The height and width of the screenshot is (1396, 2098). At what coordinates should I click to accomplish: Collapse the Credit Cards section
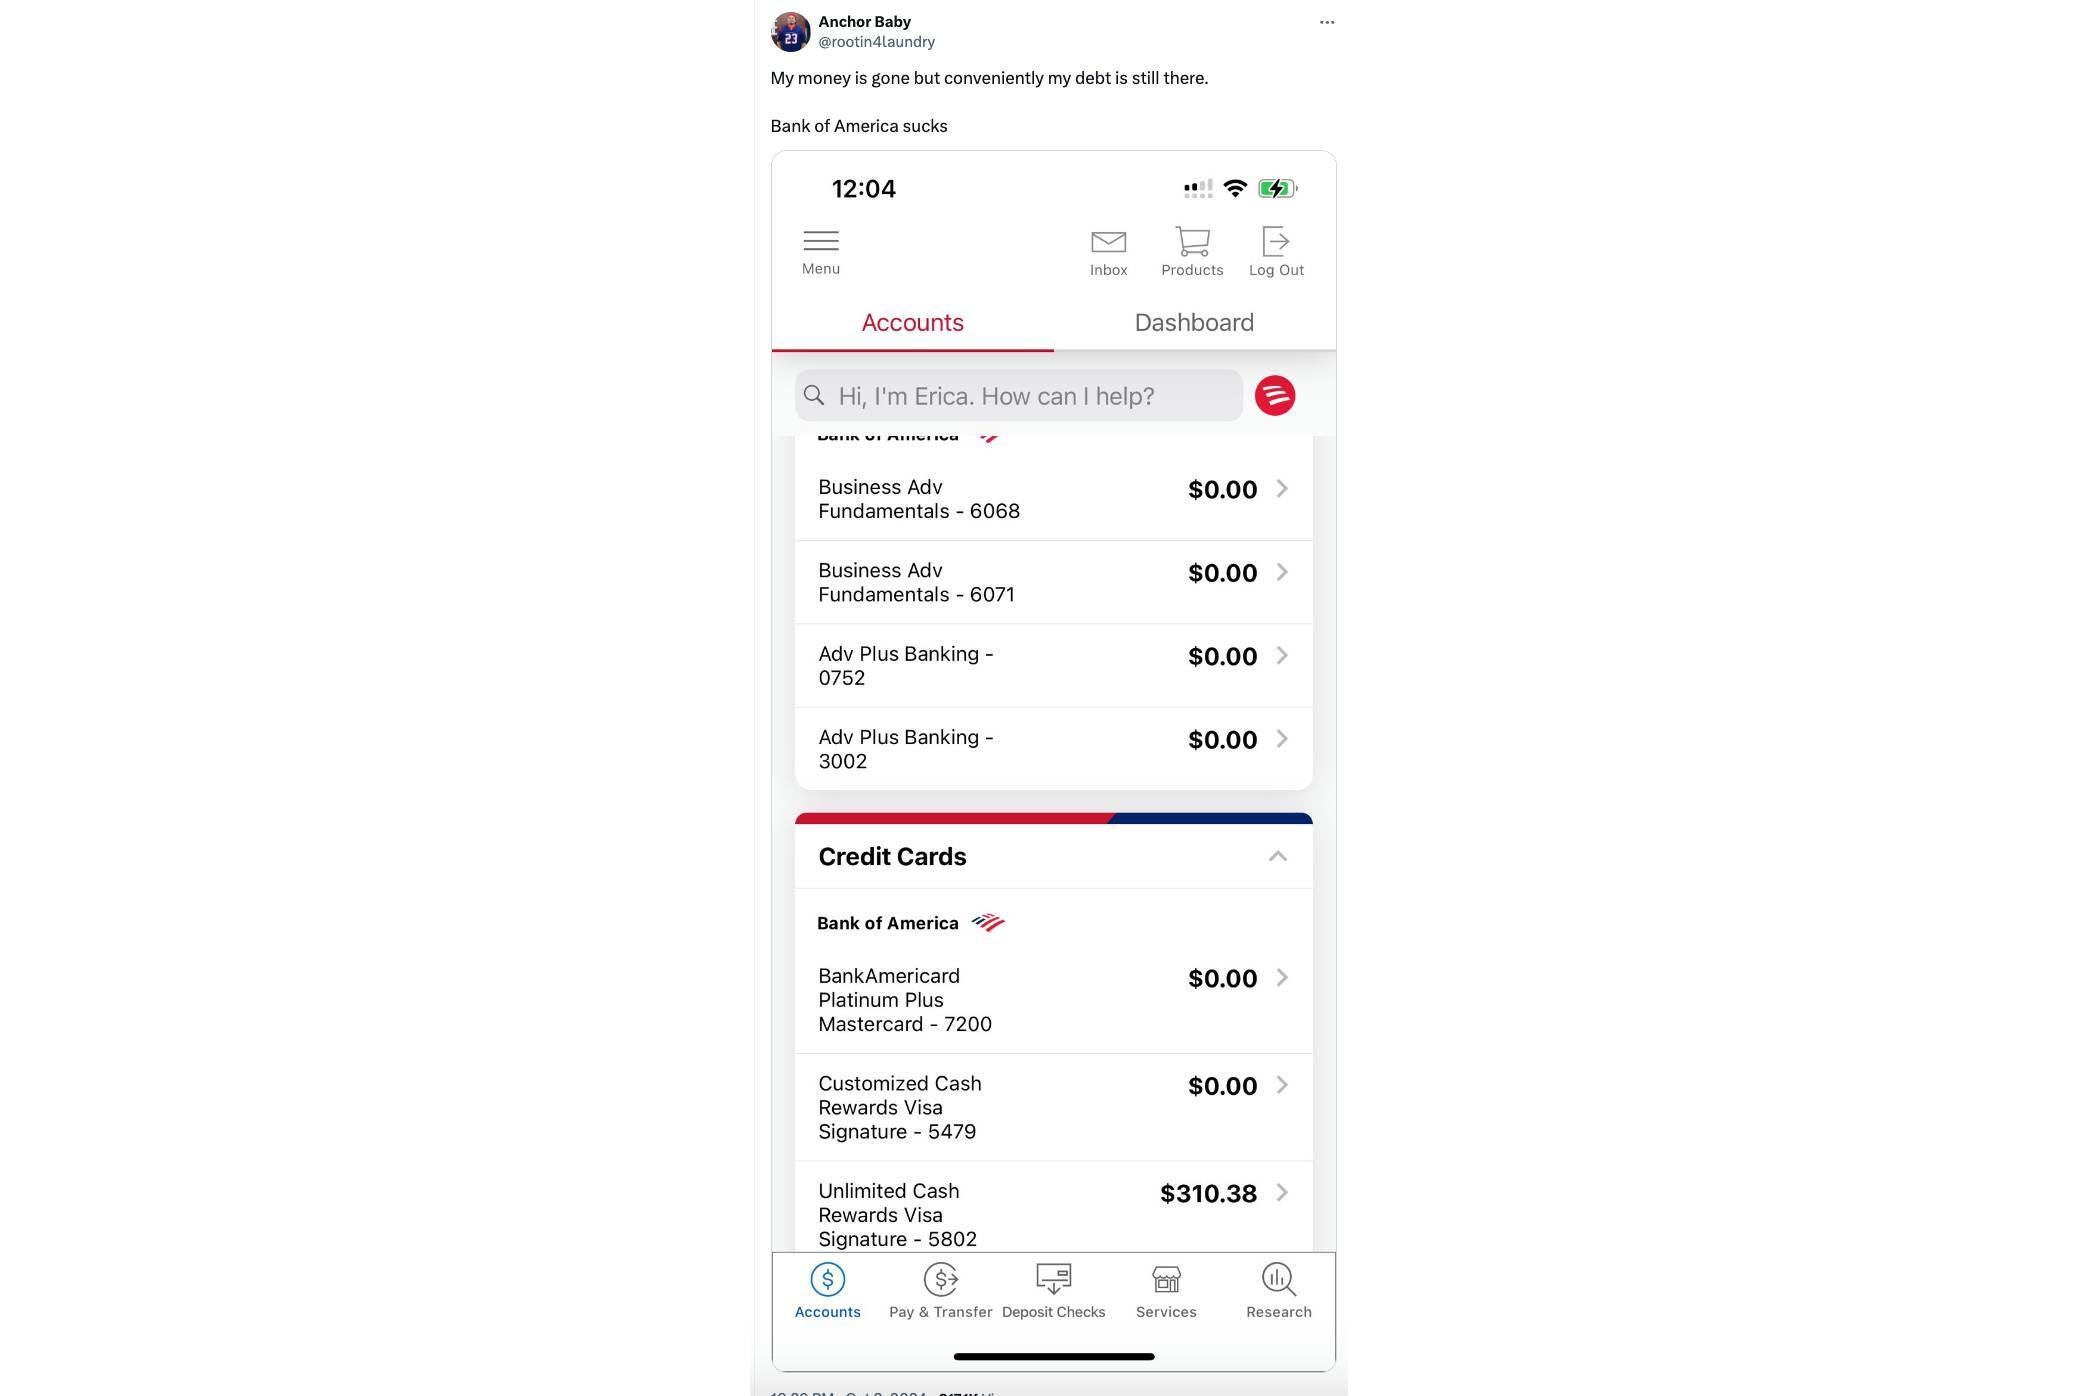pos(1276,855)
